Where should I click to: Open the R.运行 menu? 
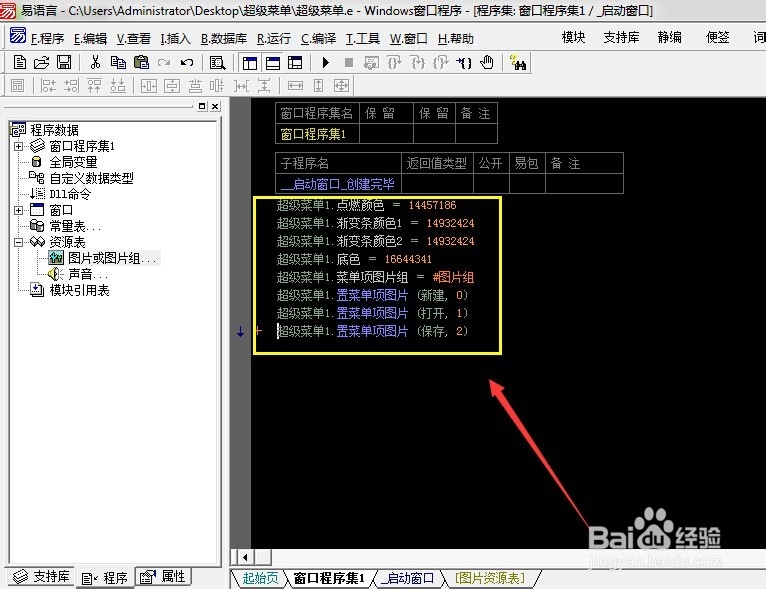274,39
